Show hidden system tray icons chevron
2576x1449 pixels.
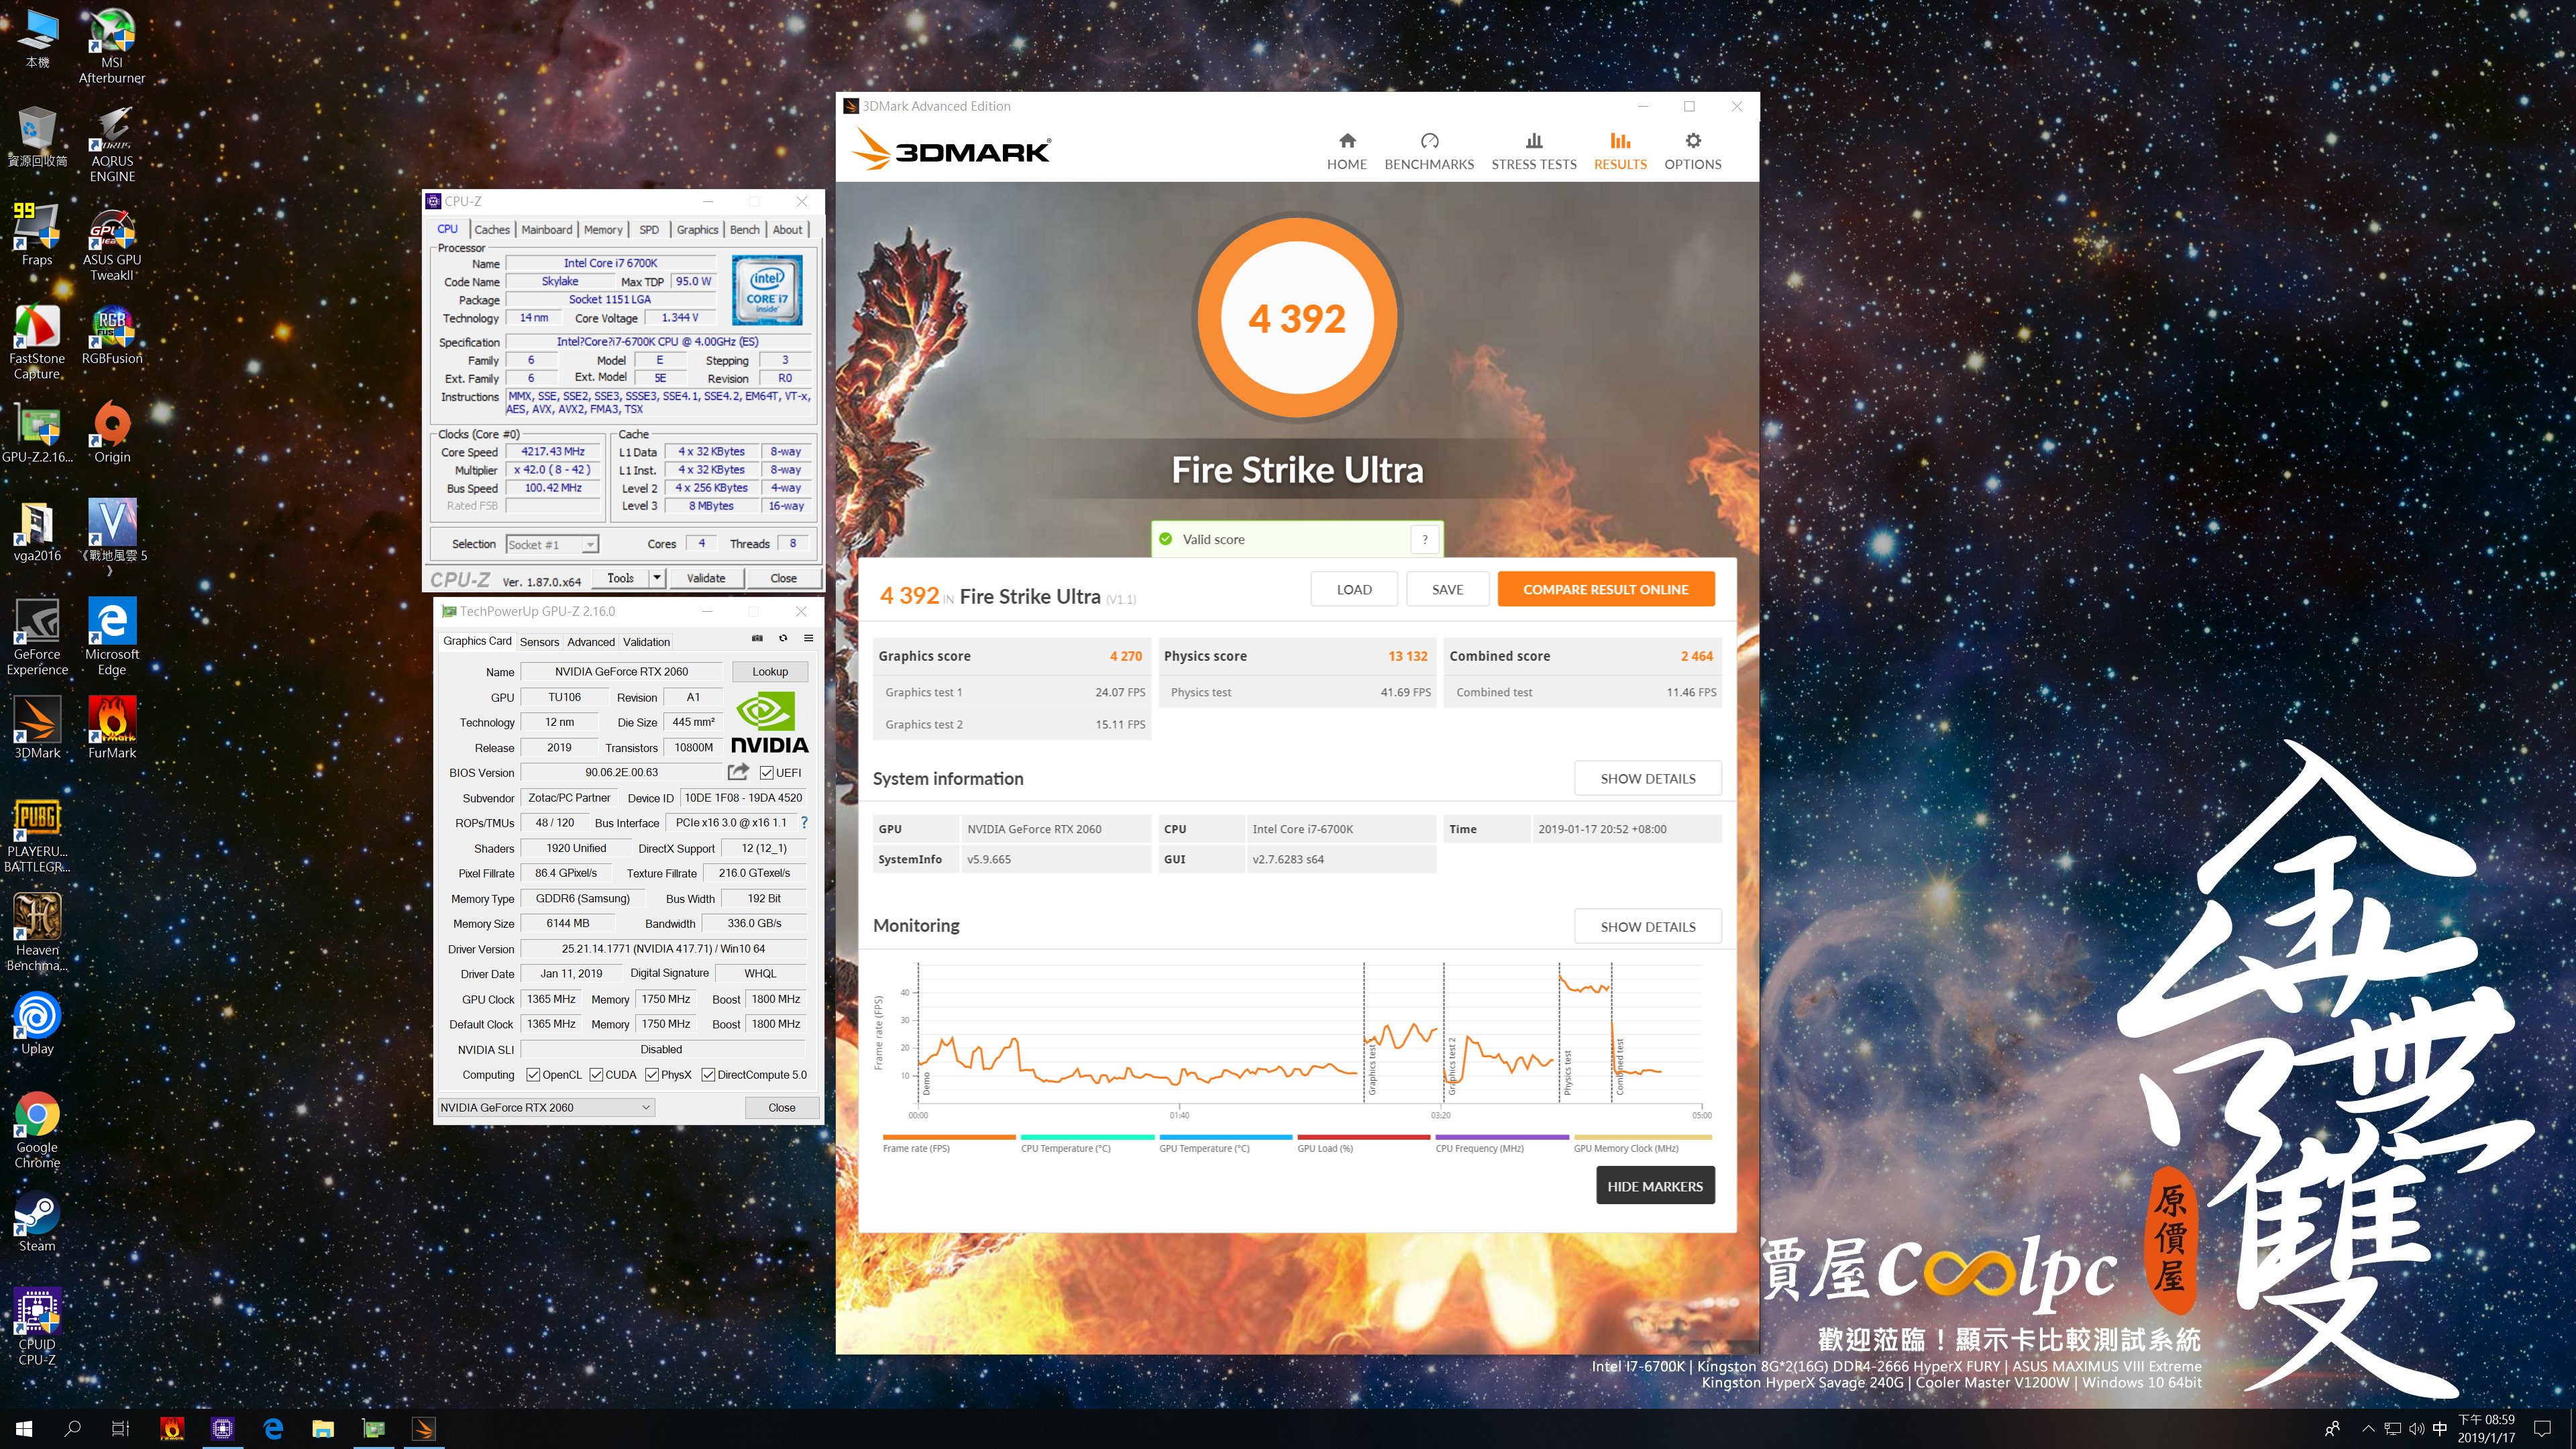2367,1428
